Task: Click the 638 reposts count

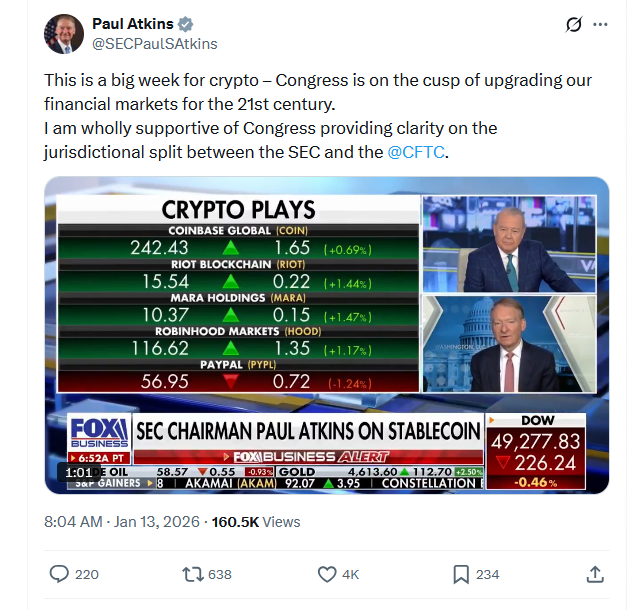Action: pos(220,574)
